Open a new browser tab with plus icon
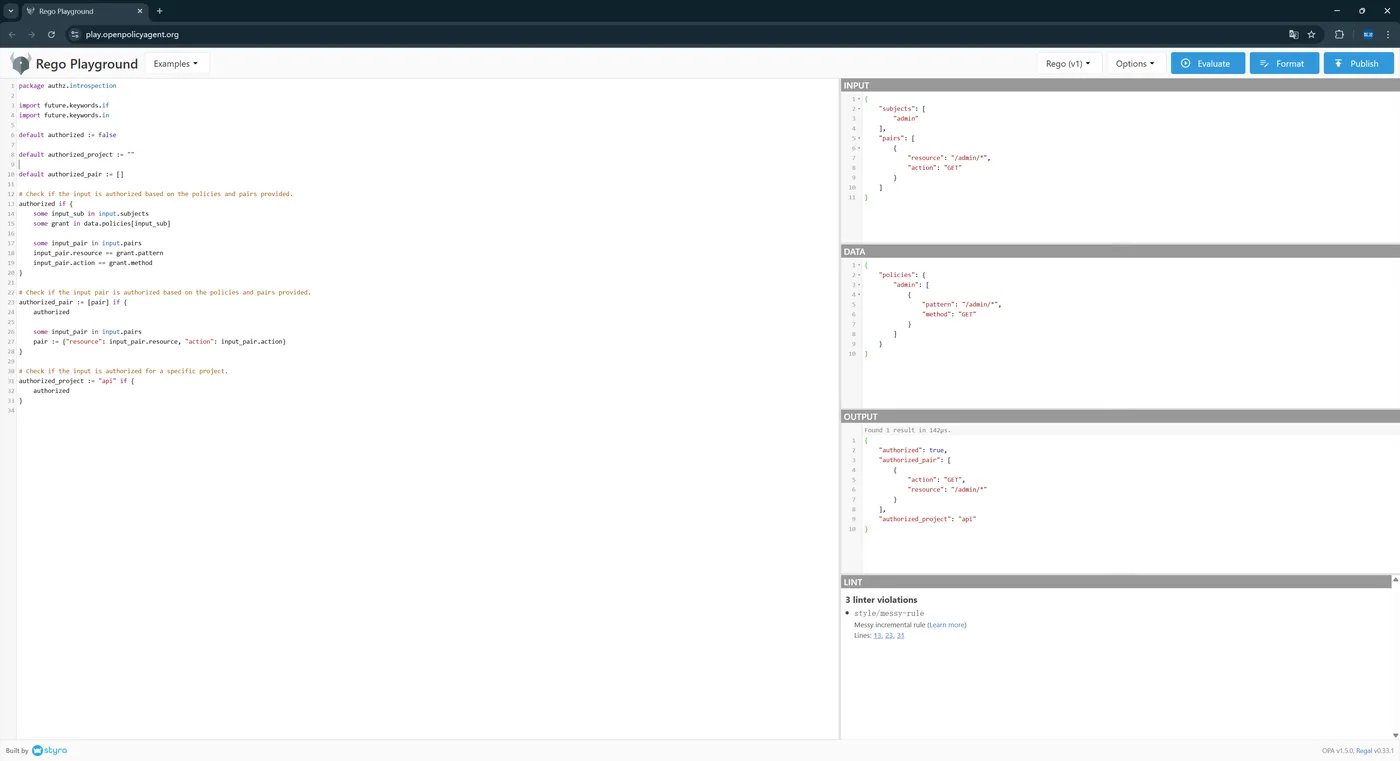 click(159, 11)
